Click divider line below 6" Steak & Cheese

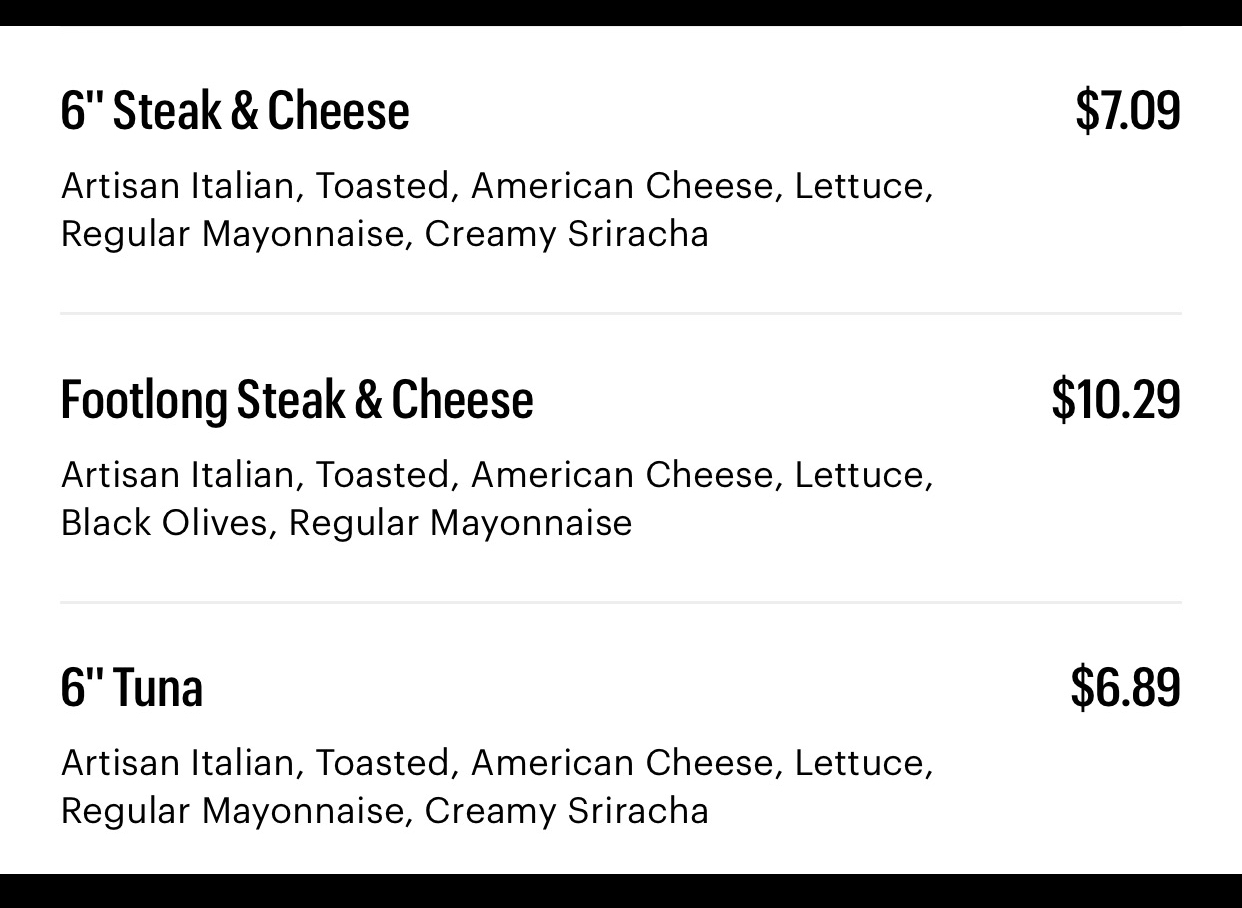coord(620,313)
